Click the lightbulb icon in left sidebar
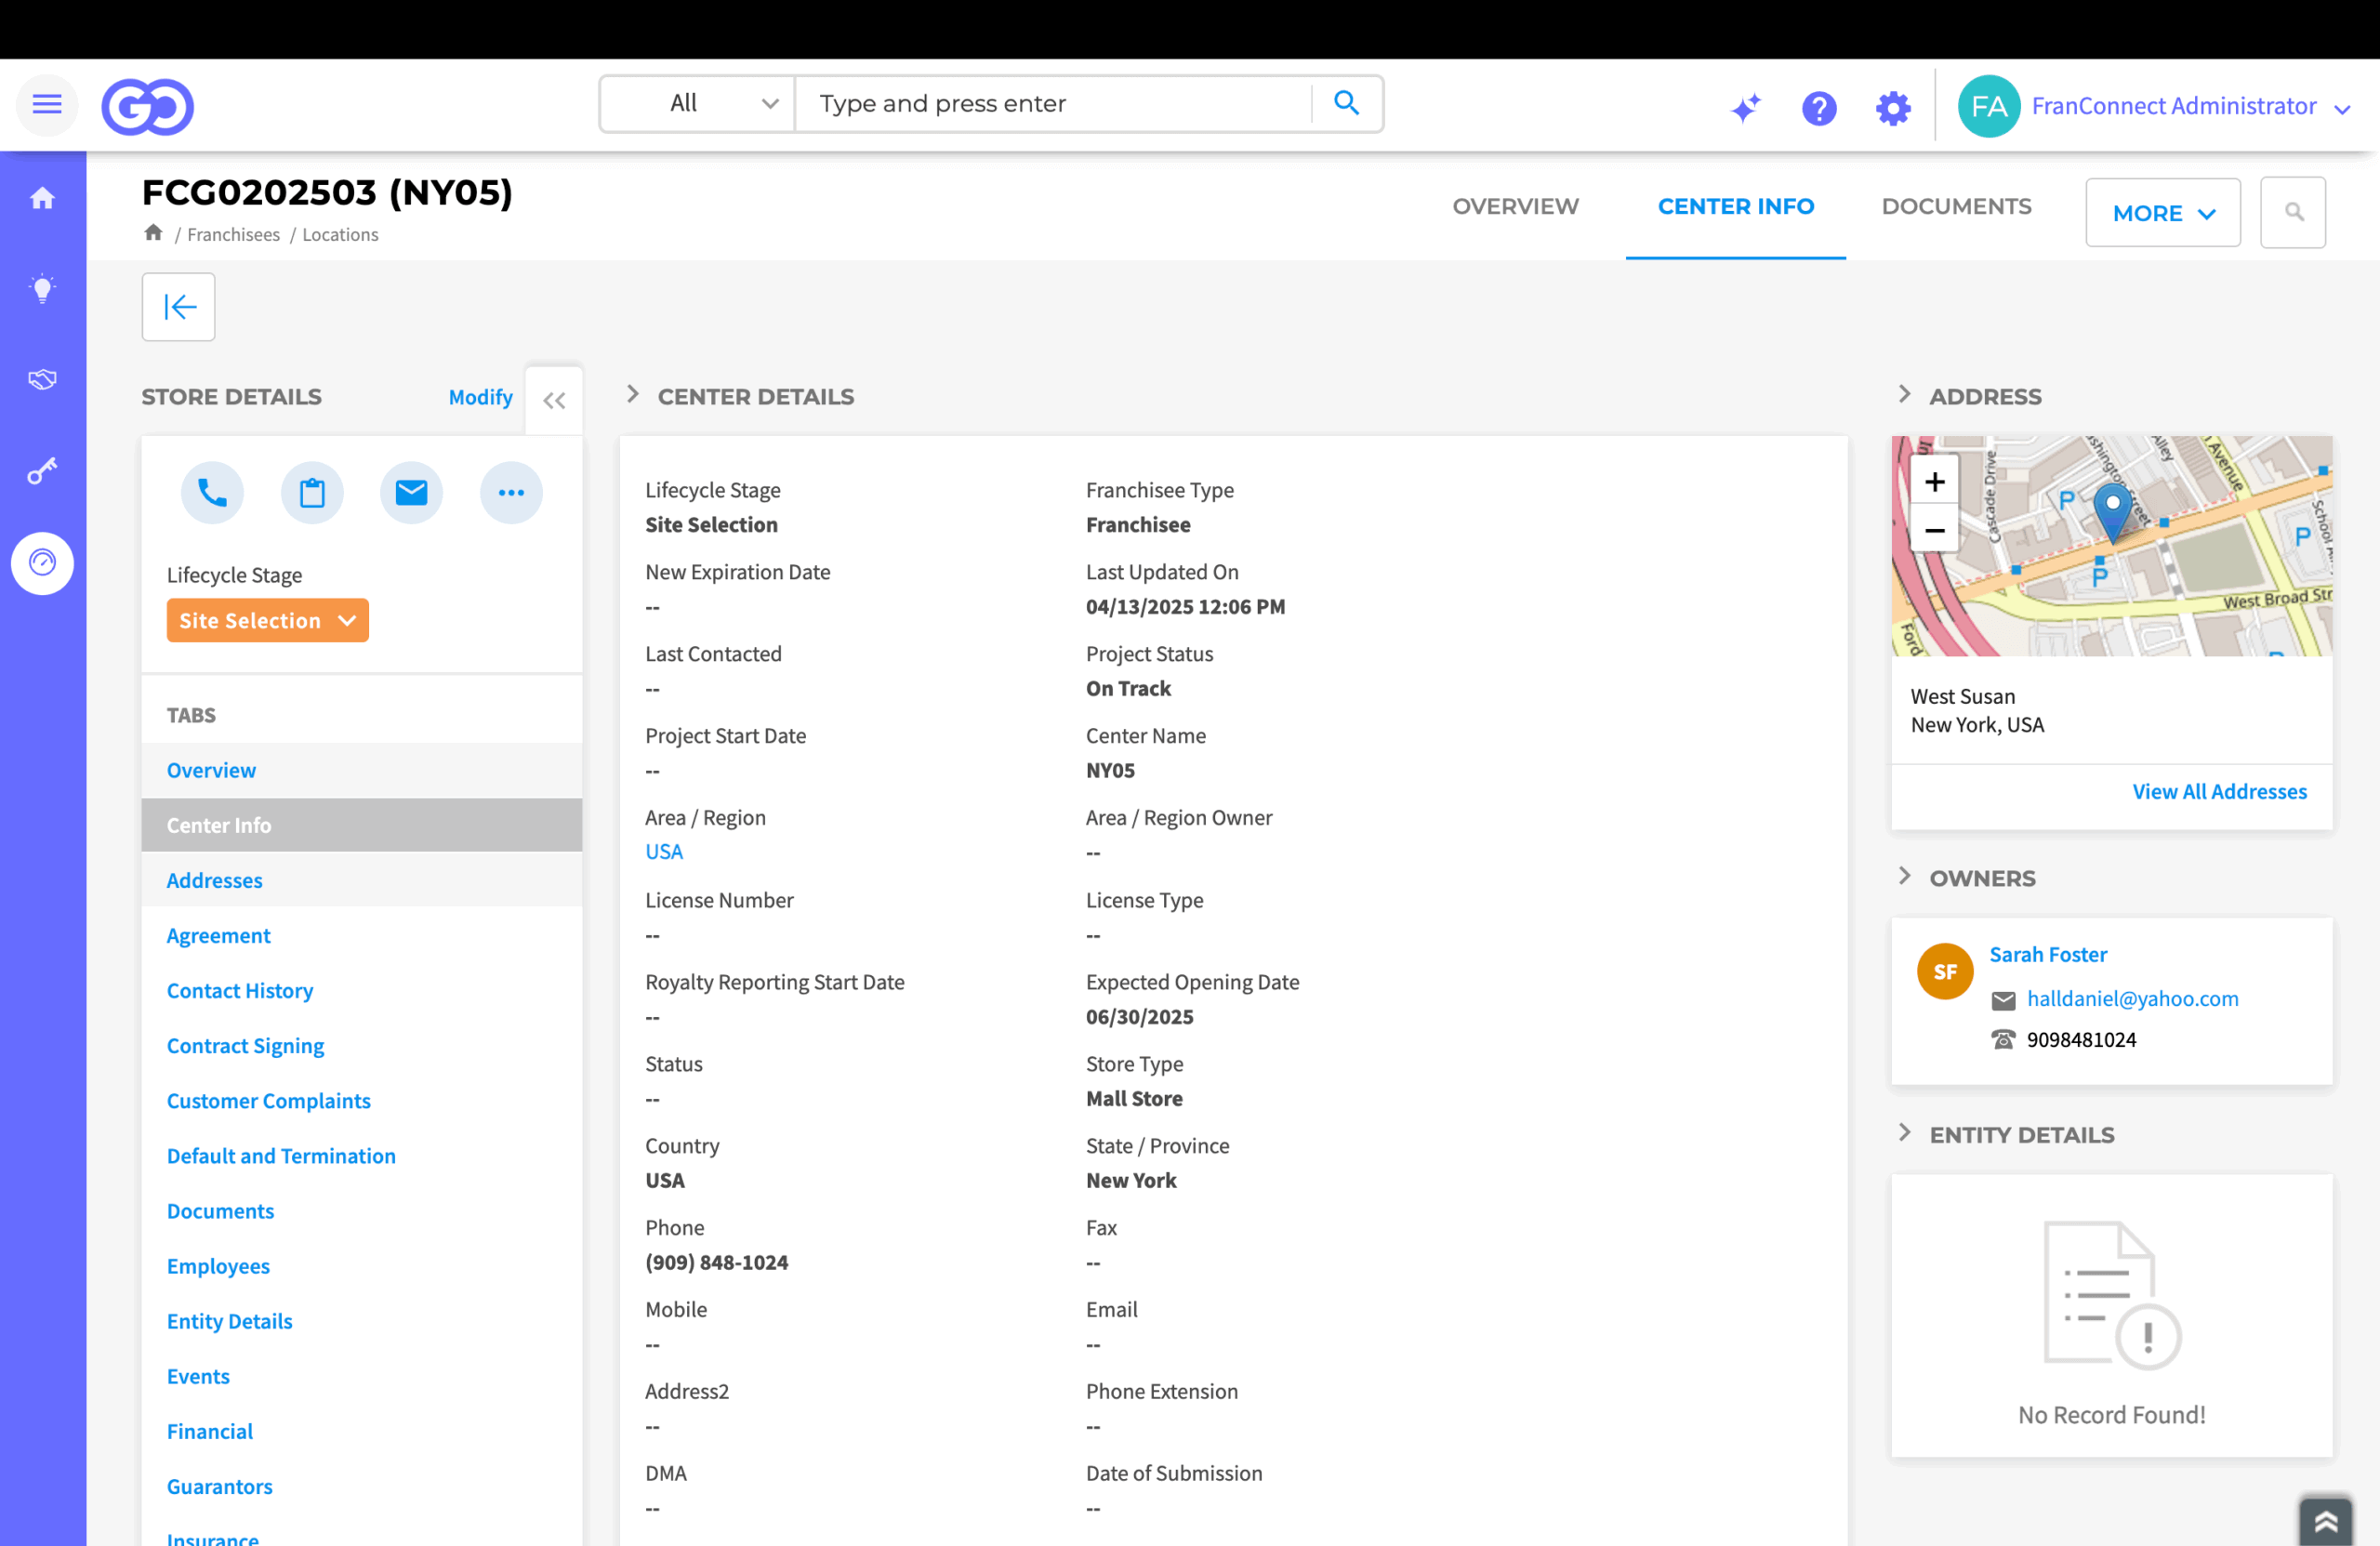 point(42,289)
